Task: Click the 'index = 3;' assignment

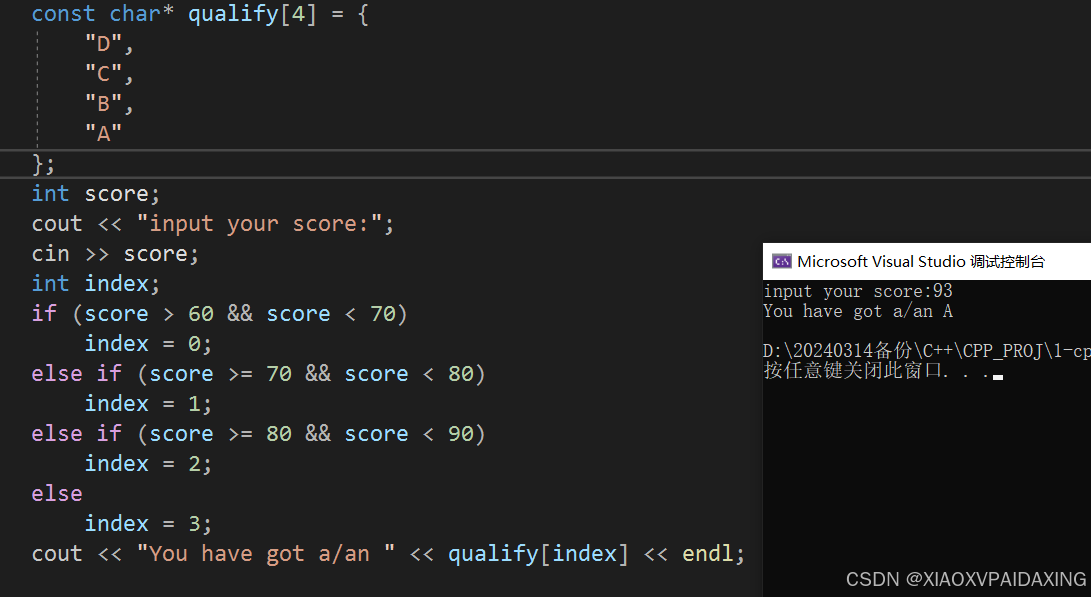Action: [148, 523]
